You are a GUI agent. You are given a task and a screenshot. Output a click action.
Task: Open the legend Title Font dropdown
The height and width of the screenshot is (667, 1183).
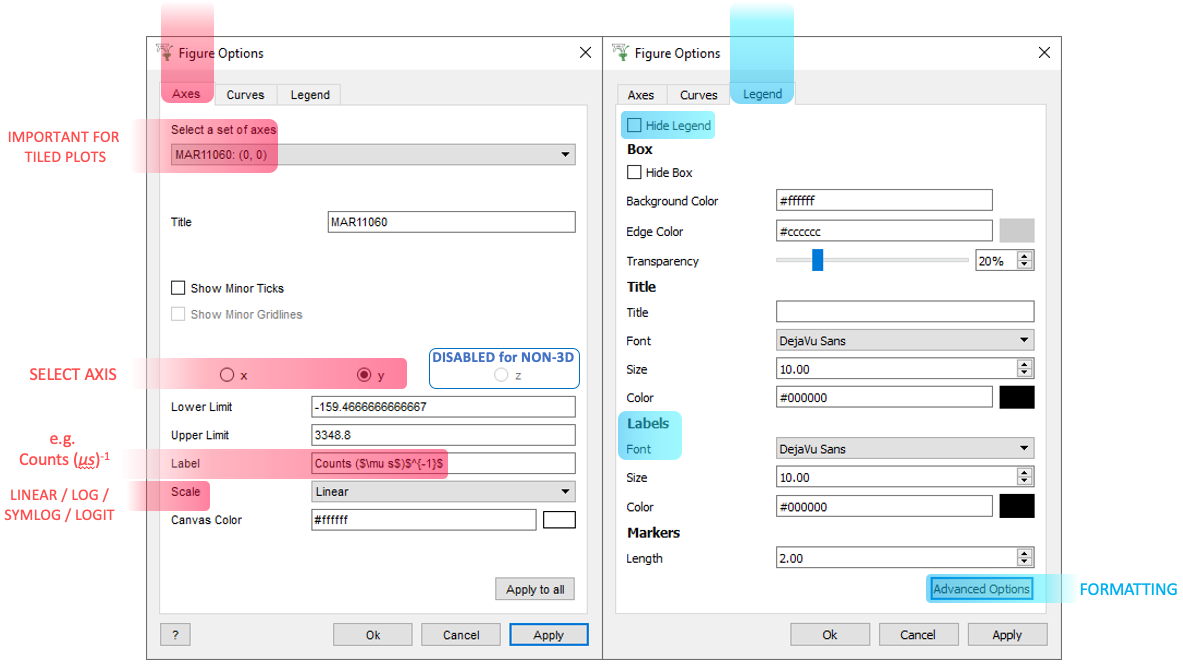click(x=904, y=341)
